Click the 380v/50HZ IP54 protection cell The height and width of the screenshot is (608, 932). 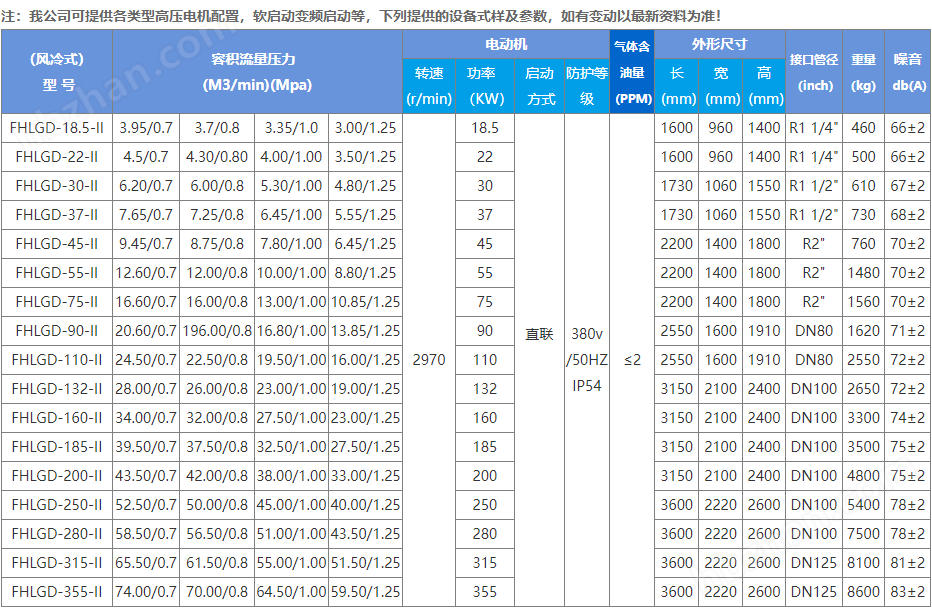point(587,360)
